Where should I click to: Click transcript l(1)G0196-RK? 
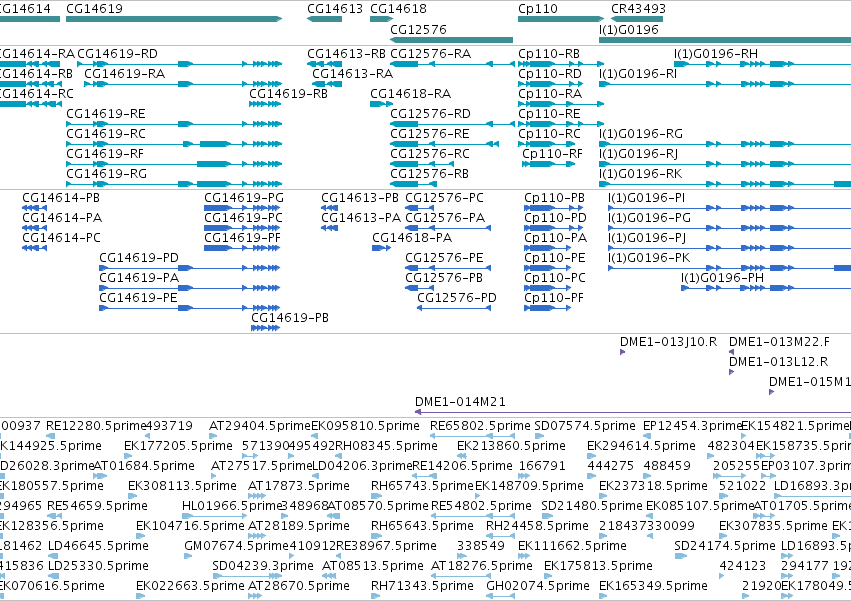640,174
